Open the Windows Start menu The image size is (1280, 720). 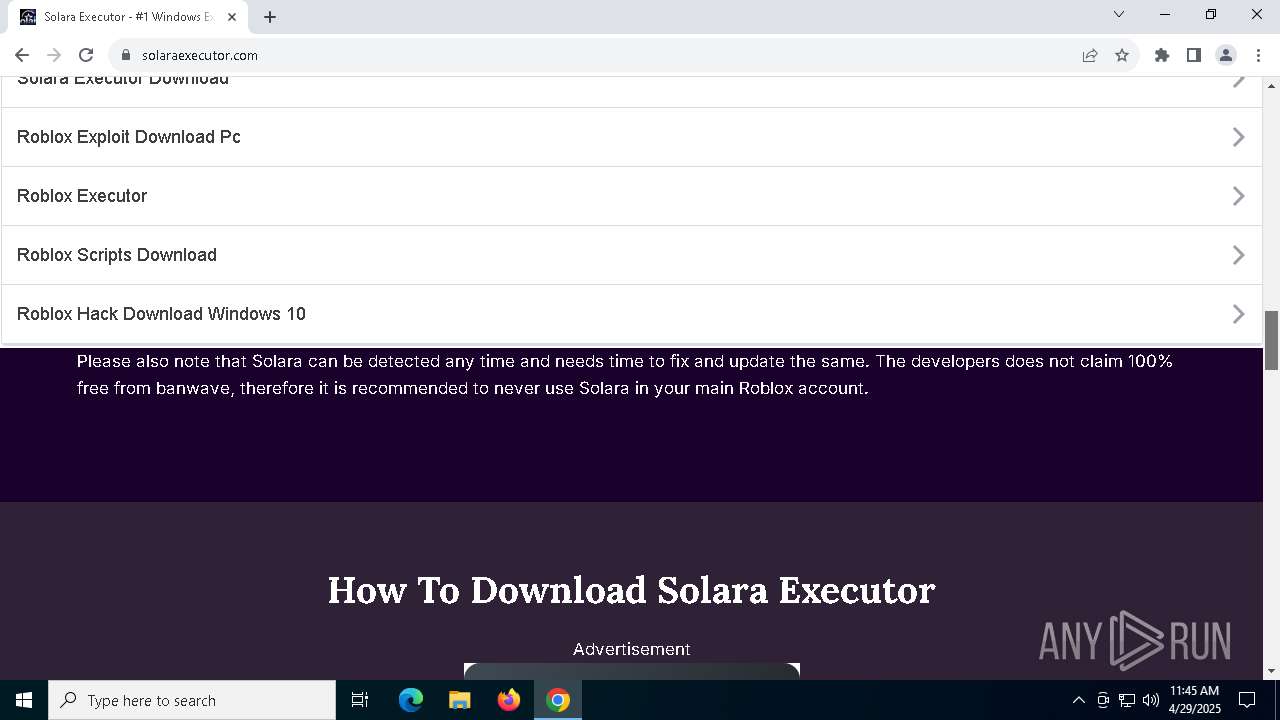tap(24, 700)
